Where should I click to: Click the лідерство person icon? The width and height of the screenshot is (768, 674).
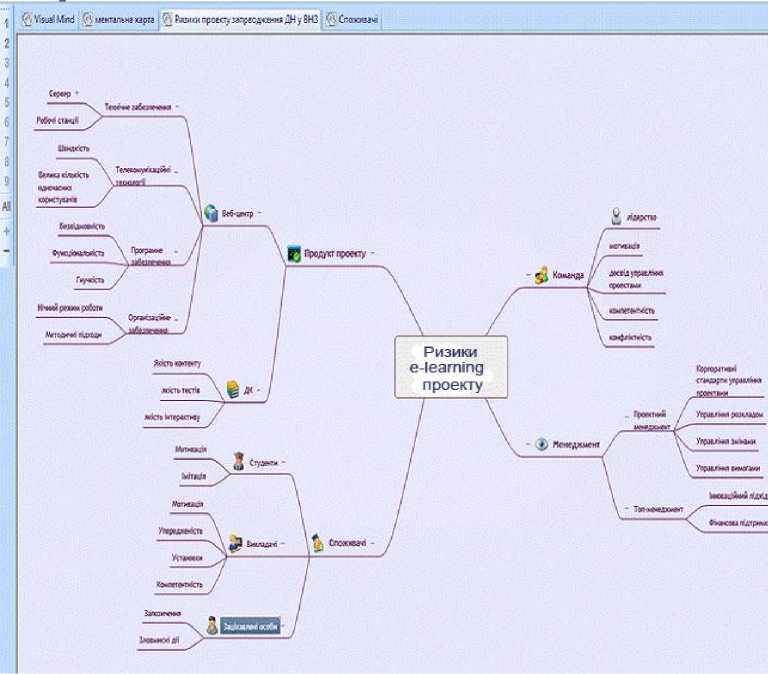pos(617,217)
